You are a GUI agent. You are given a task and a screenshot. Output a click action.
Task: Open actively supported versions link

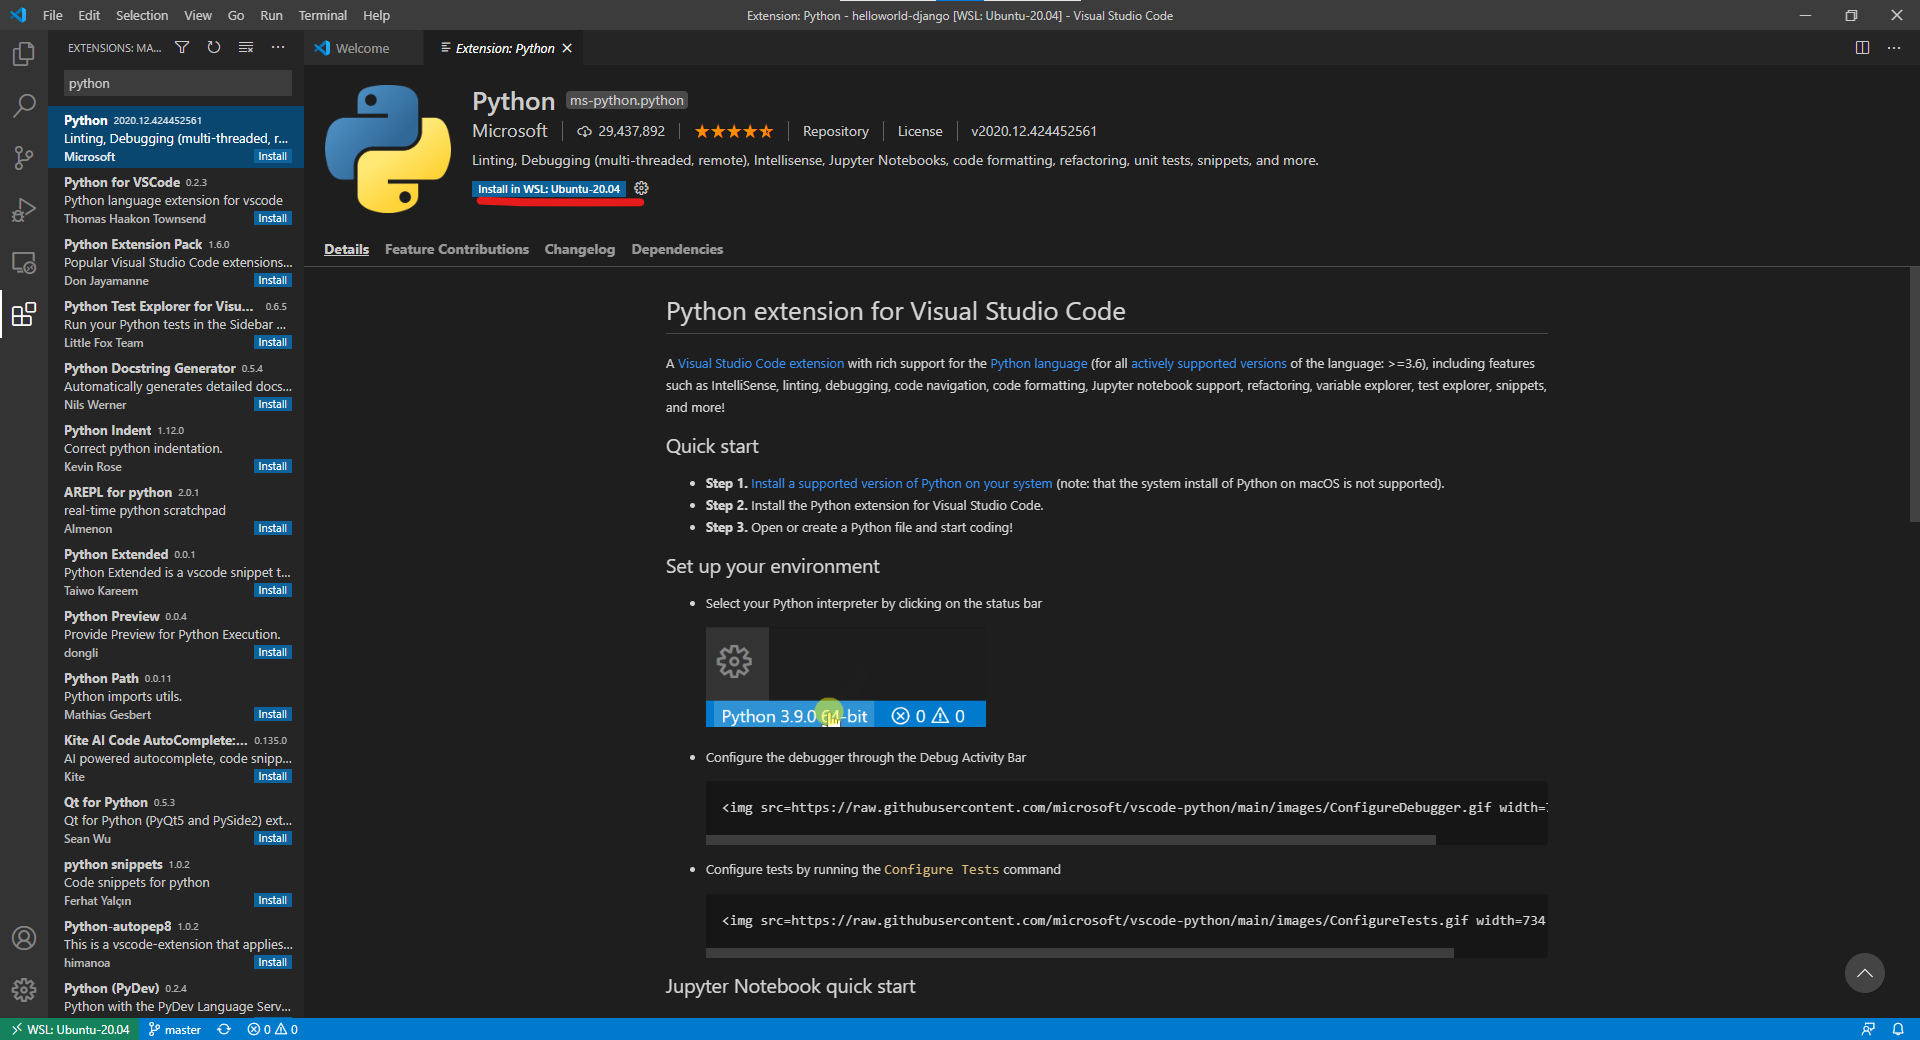(1209, 363)
